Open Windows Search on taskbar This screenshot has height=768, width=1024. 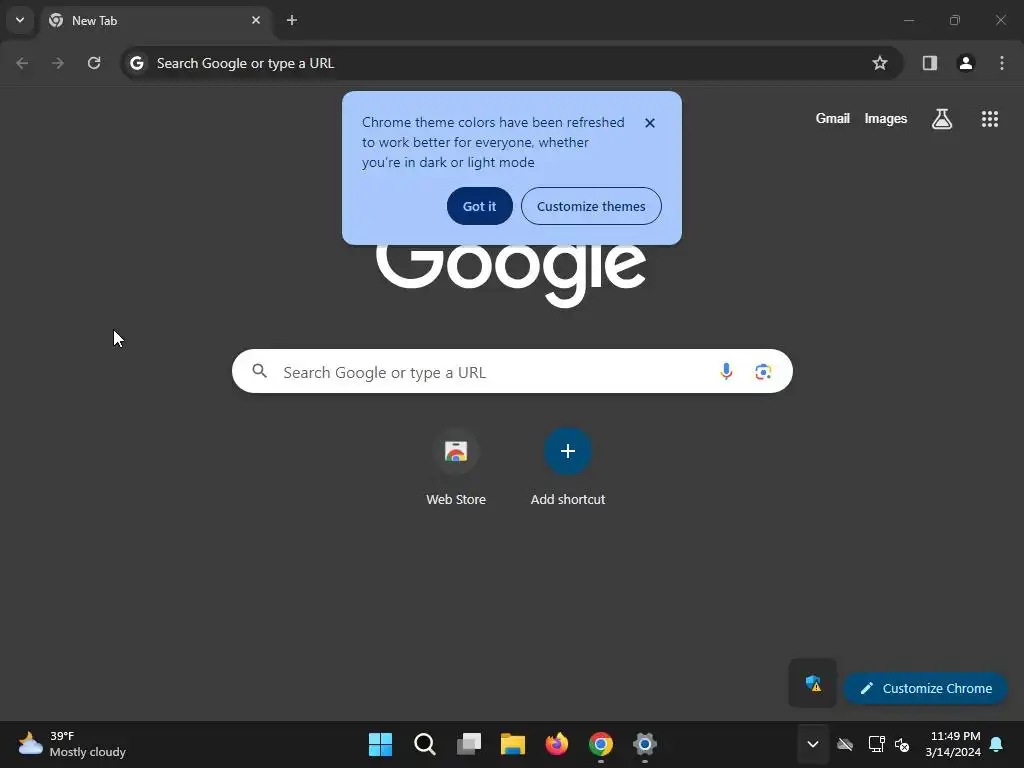click(x=424, y=744)
